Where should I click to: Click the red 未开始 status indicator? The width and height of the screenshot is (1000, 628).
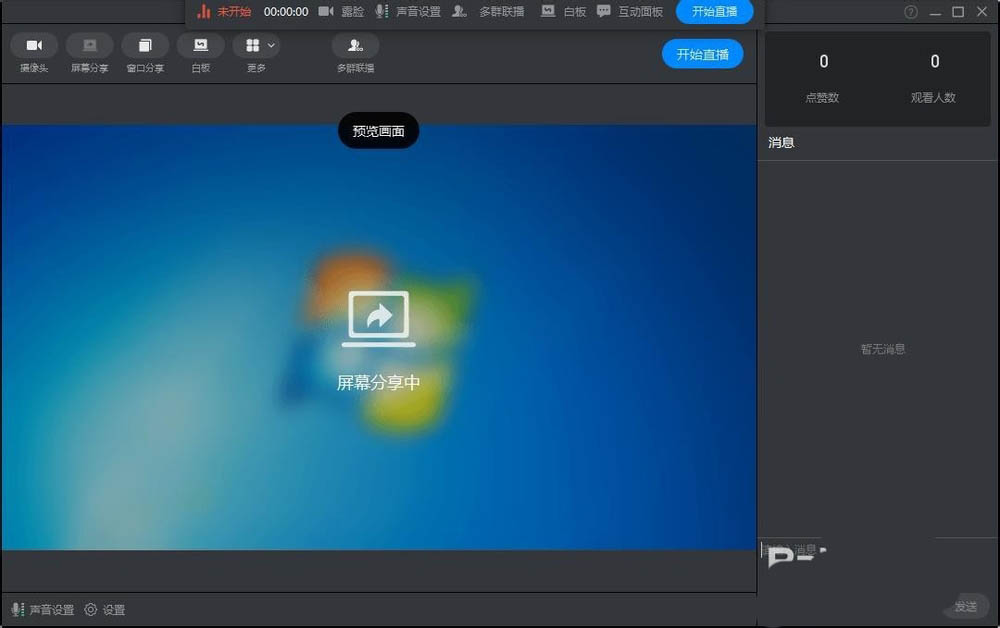(x=224, y=11)
